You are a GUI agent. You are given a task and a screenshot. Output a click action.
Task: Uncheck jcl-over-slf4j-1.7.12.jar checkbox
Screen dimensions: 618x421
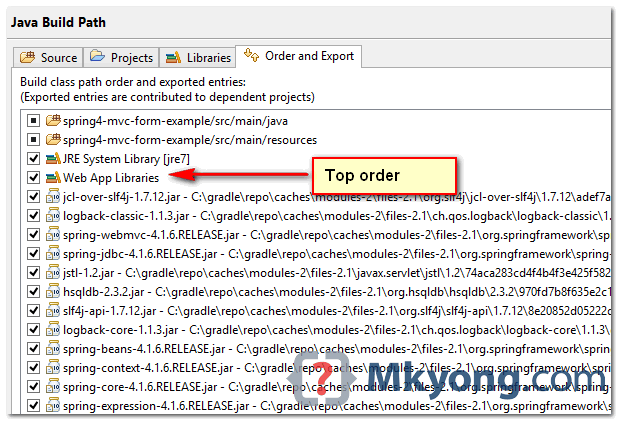point(34,196)
